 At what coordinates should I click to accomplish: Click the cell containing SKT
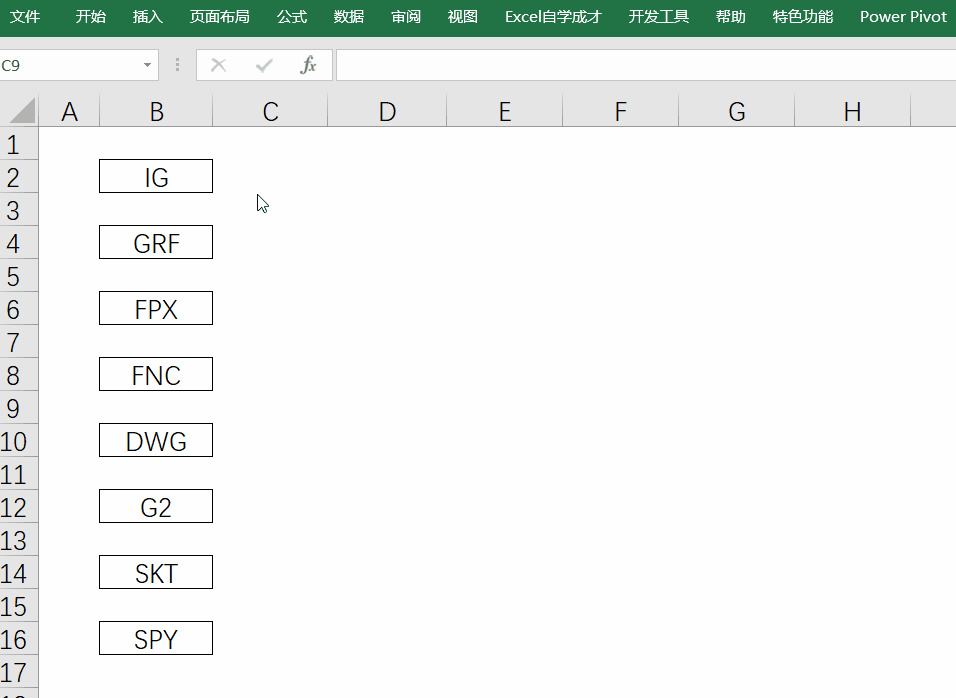click(x=156, y=573)
